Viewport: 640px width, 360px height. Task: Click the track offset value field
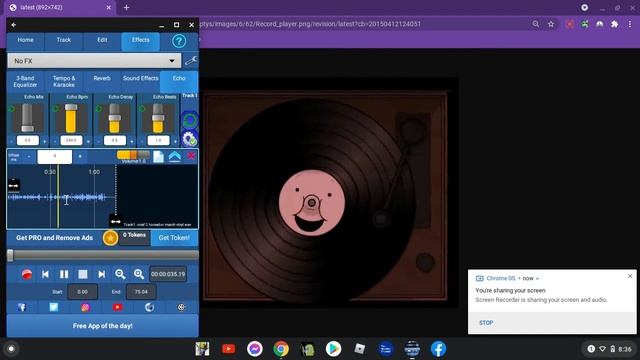[x=55, y=156]
